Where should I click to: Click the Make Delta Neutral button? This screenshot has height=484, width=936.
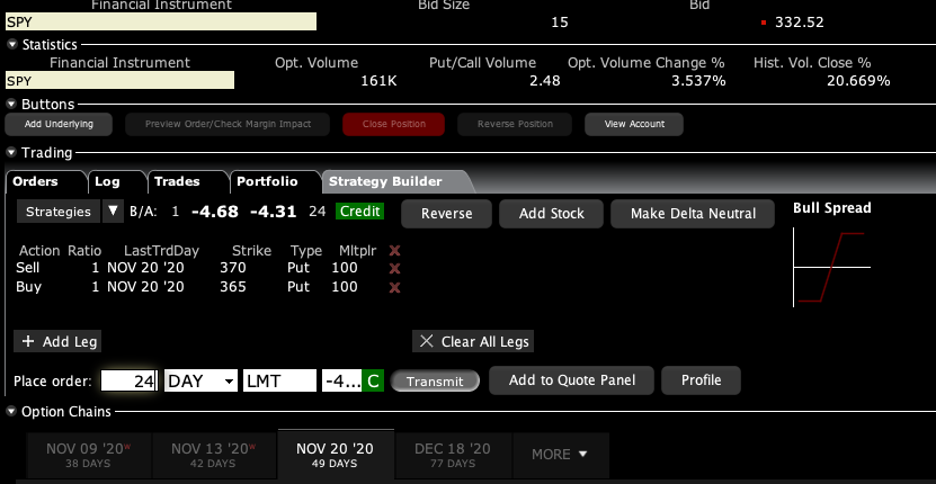(x=693, y=214)
